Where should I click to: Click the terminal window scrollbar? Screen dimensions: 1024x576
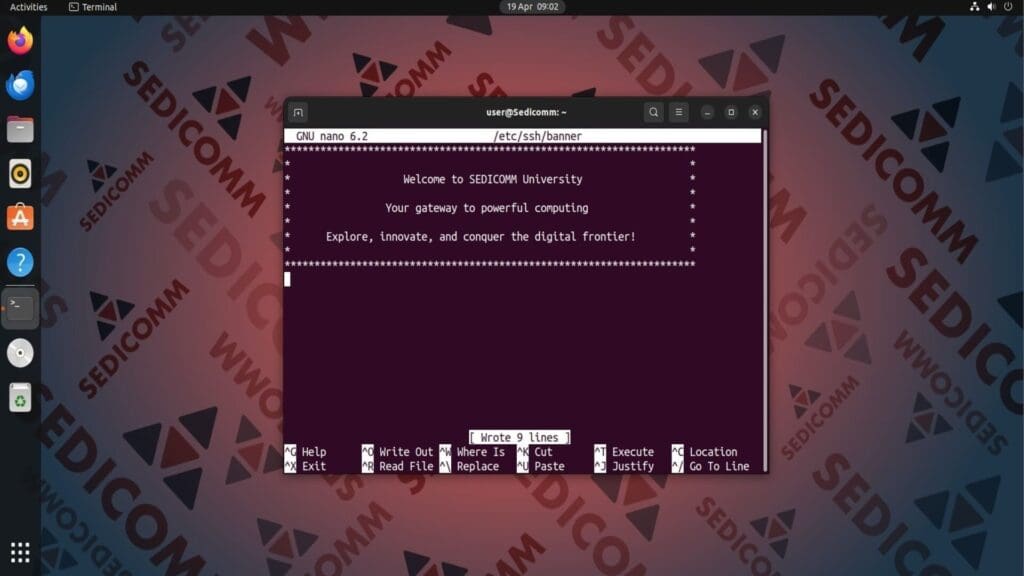pos(765,300)
